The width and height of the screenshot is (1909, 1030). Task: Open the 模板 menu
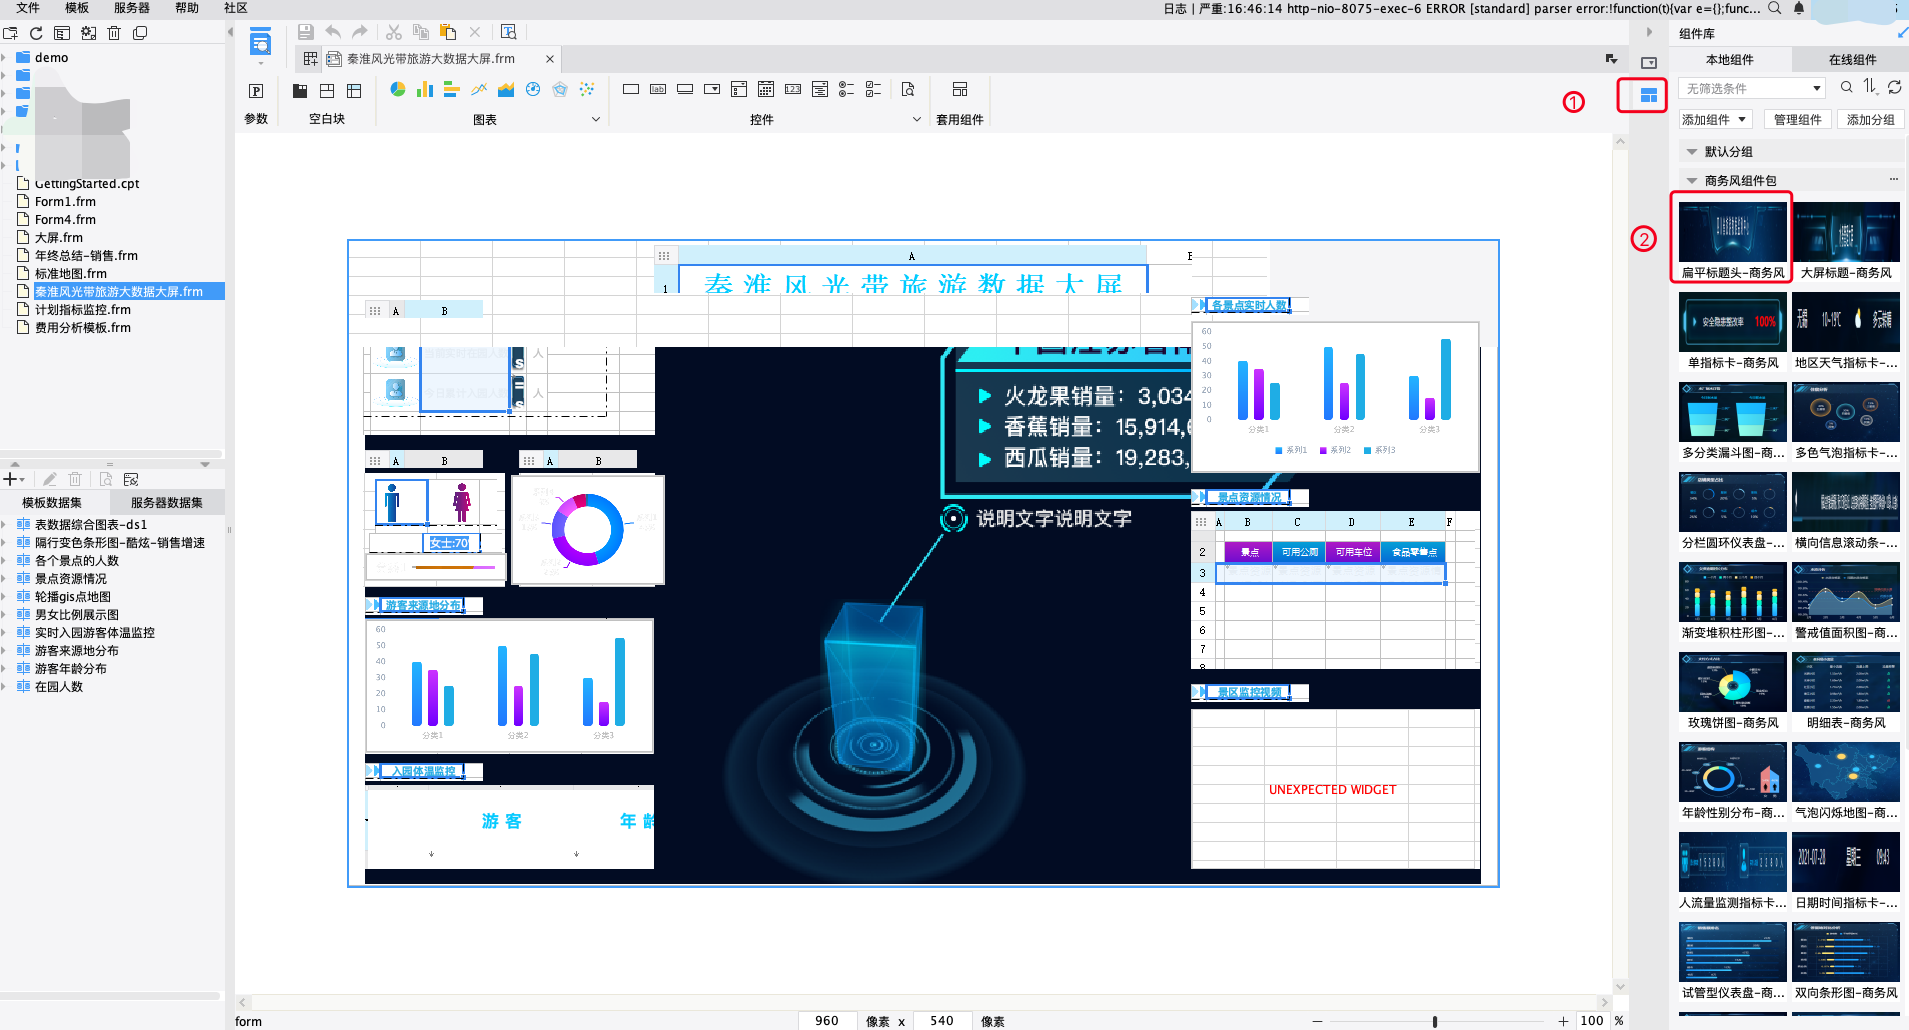77,8
